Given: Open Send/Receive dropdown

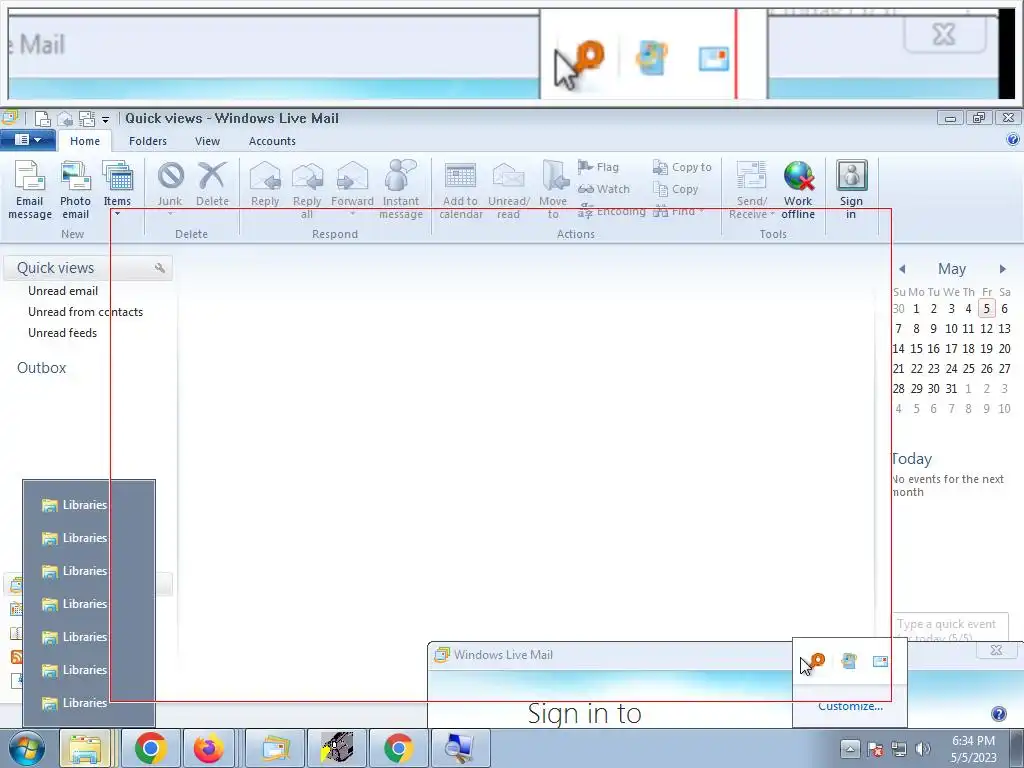Looking at the screenshot, I should pyautogui.click(x=752, y=190).
